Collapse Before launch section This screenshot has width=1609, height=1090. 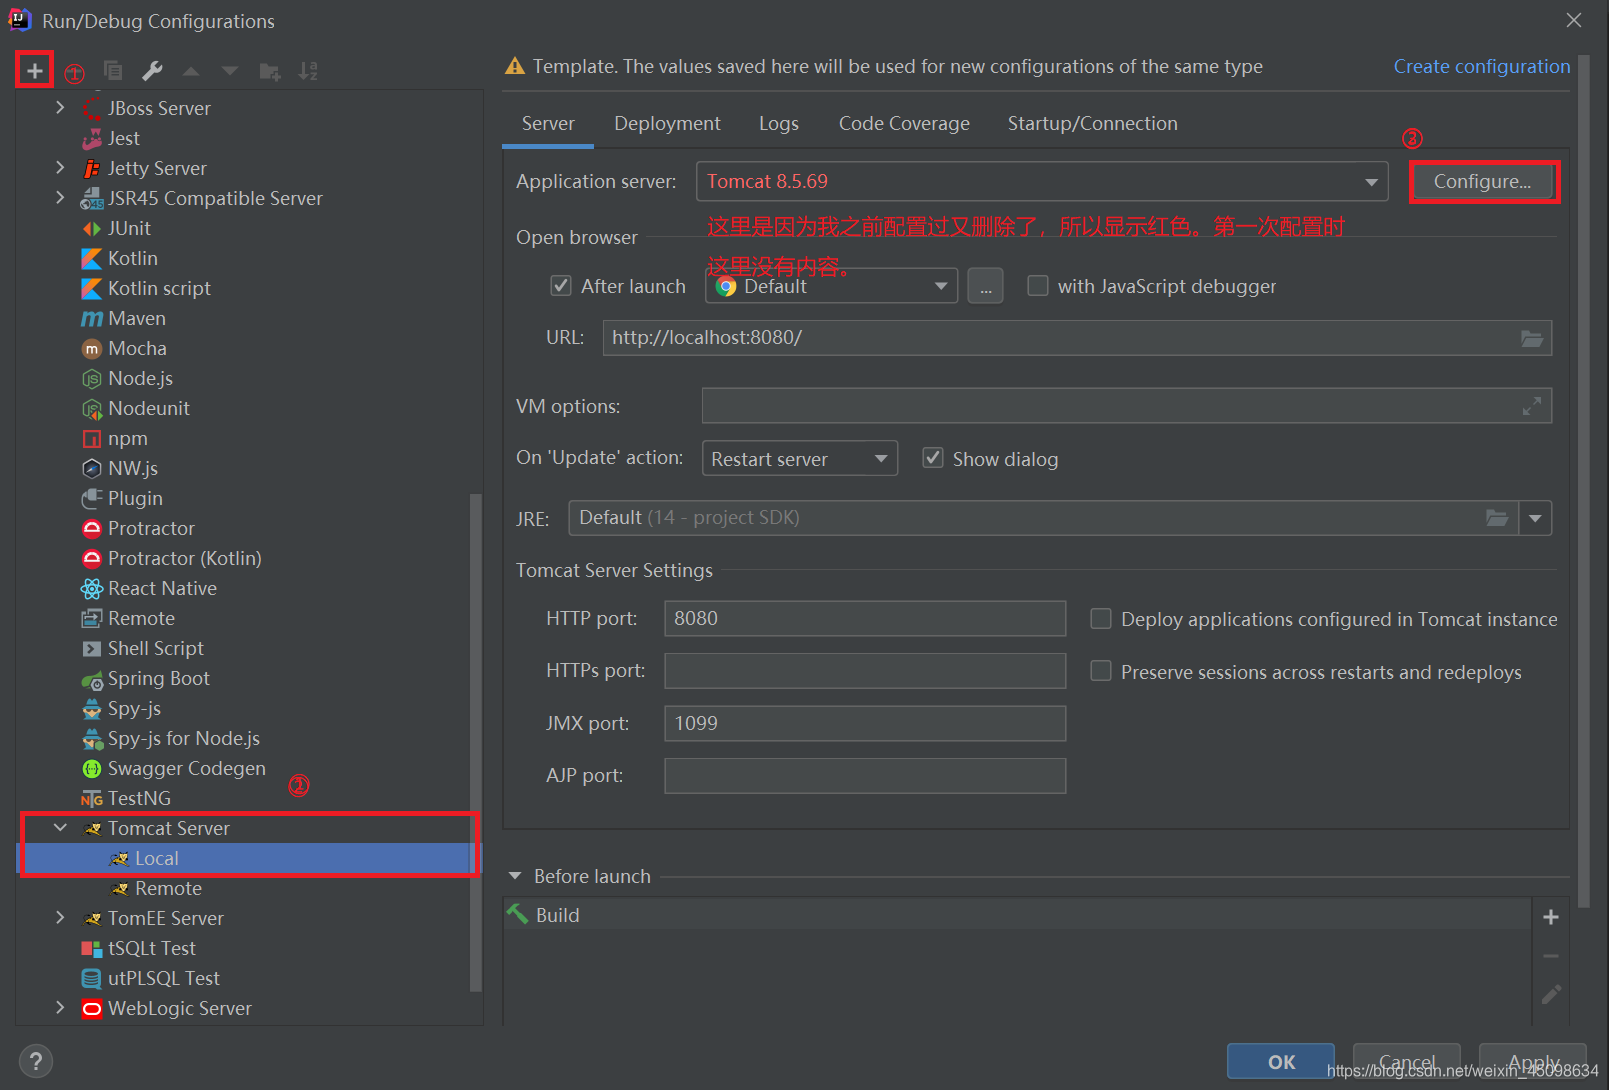pyautogui.click(x=515, y=876)
